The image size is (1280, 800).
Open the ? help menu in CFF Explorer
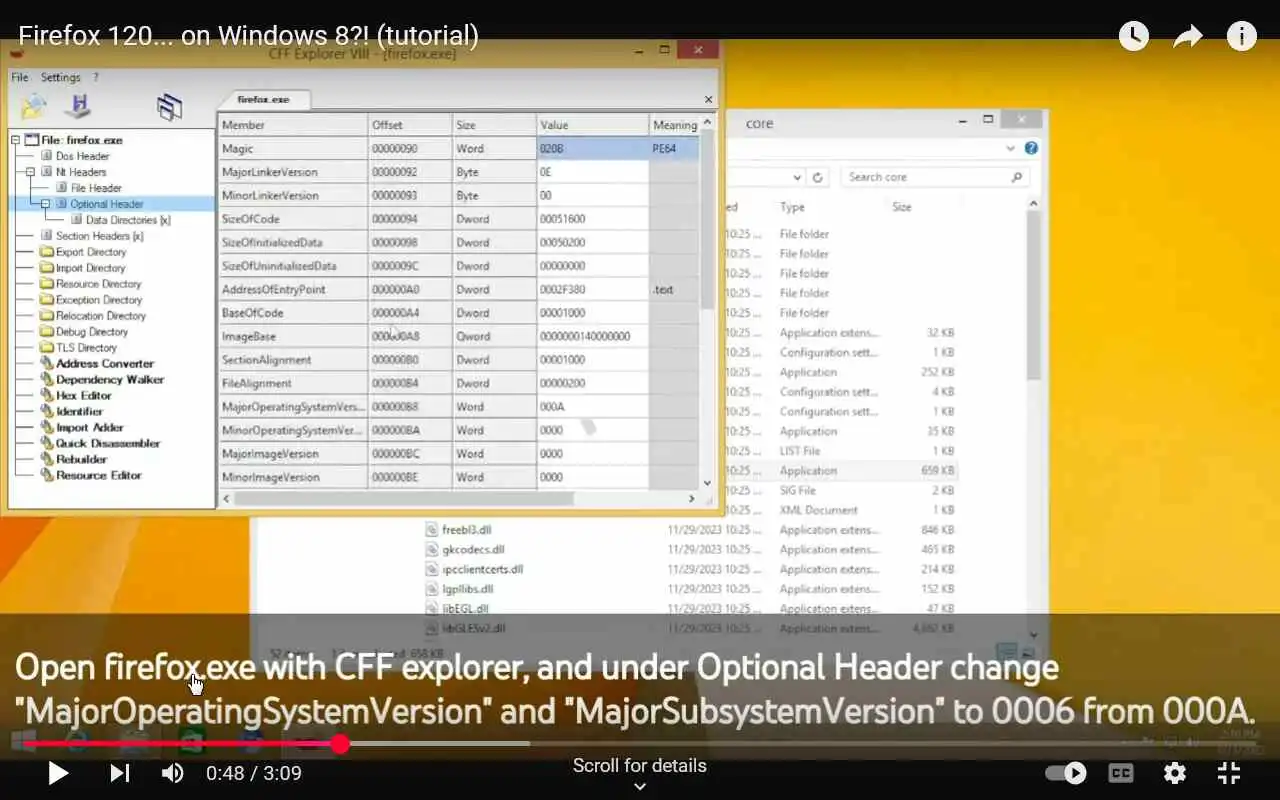pos(96,77)
